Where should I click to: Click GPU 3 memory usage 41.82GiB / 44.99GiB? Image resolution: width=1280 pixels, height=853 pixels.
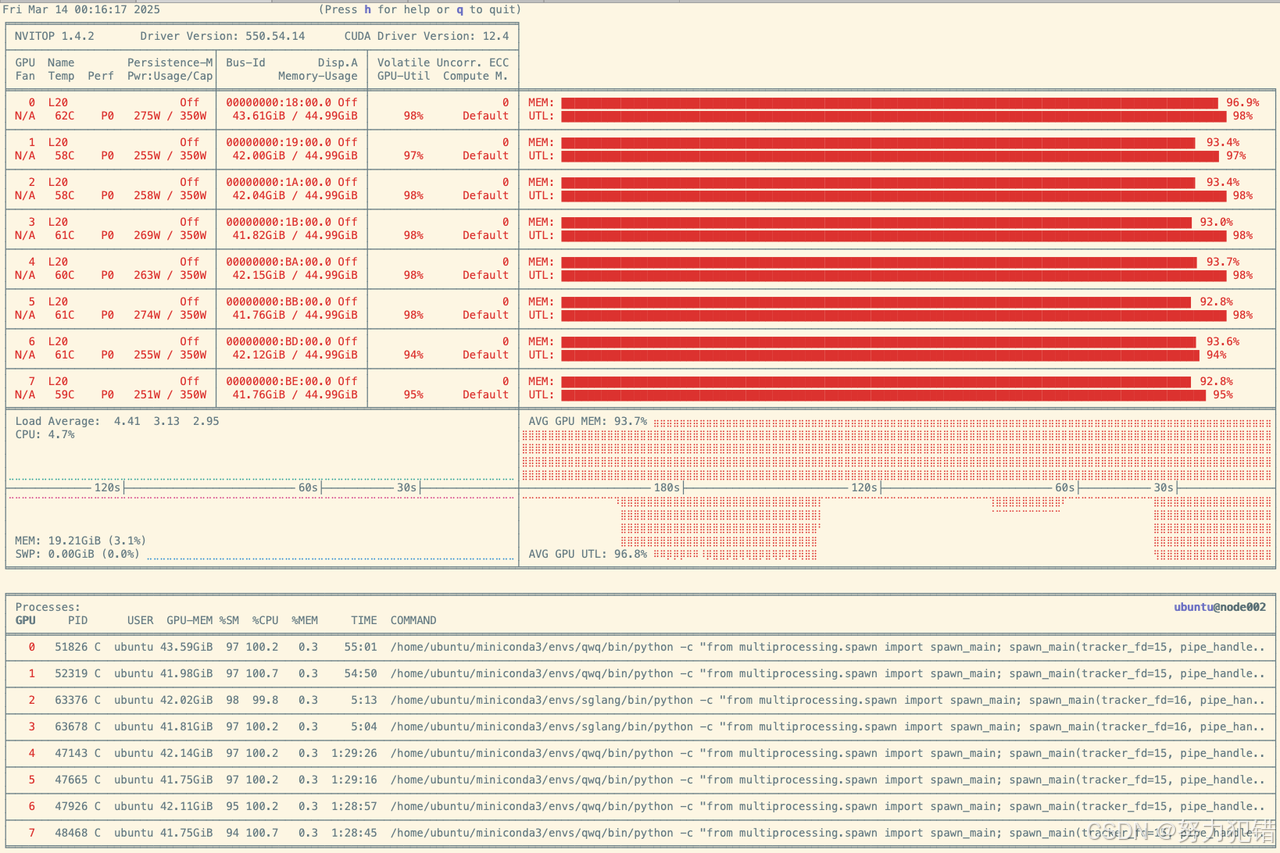(294, 235)
